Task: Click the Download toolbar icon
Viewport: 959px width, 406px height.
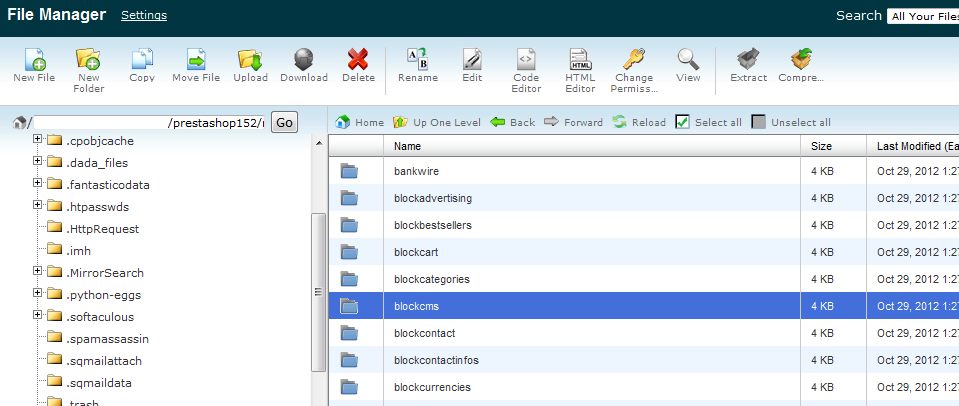Action: (x=304, y=60)
